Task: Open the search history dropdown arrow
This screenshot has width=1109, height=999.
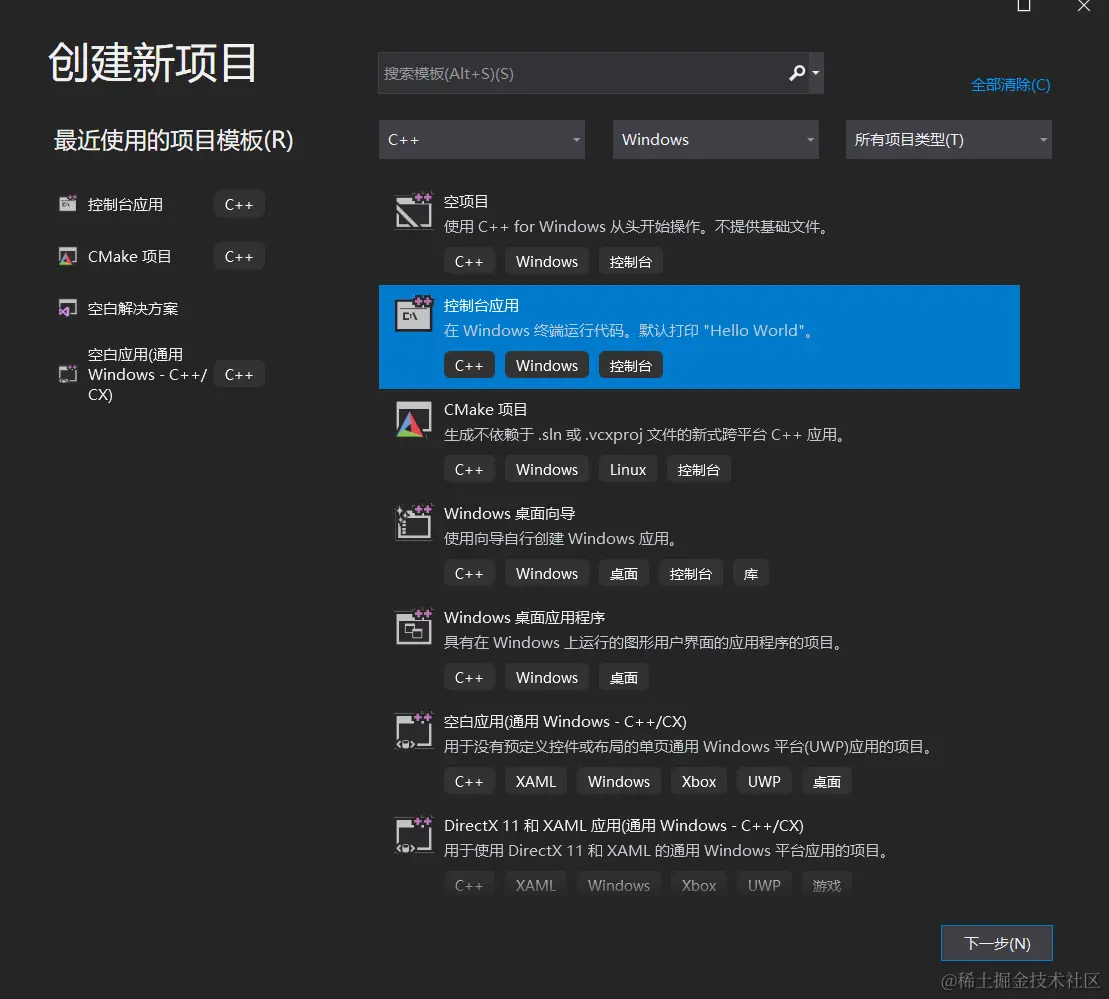Action: [816, 72]
